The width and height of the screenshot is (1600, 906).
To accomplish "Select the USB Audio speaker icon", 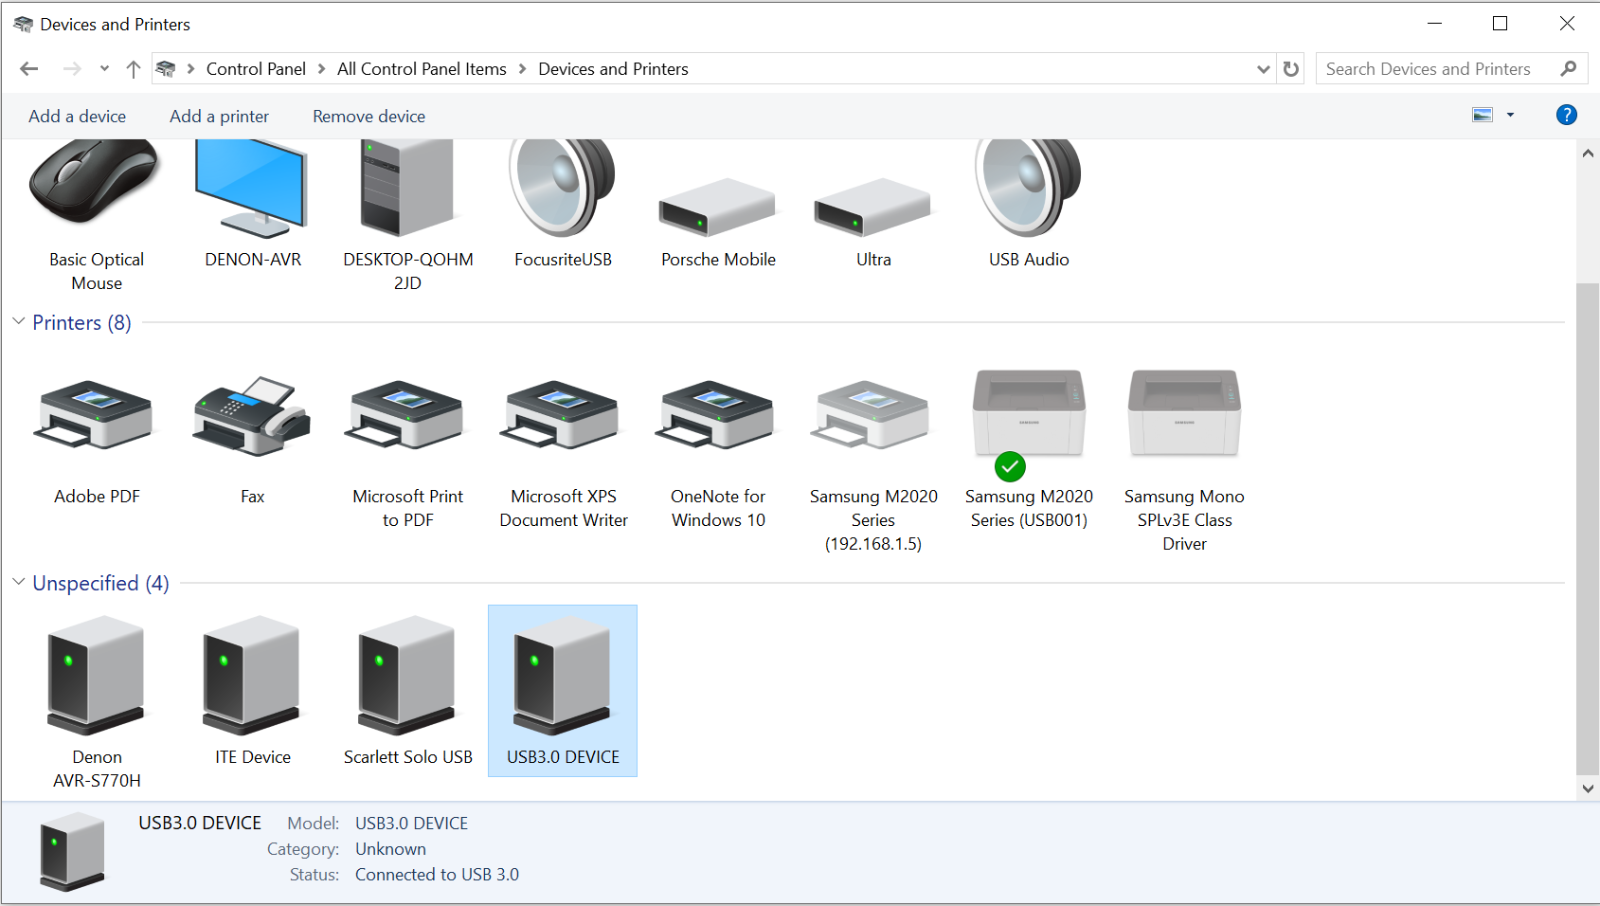I will click(x=1028, y=188).
